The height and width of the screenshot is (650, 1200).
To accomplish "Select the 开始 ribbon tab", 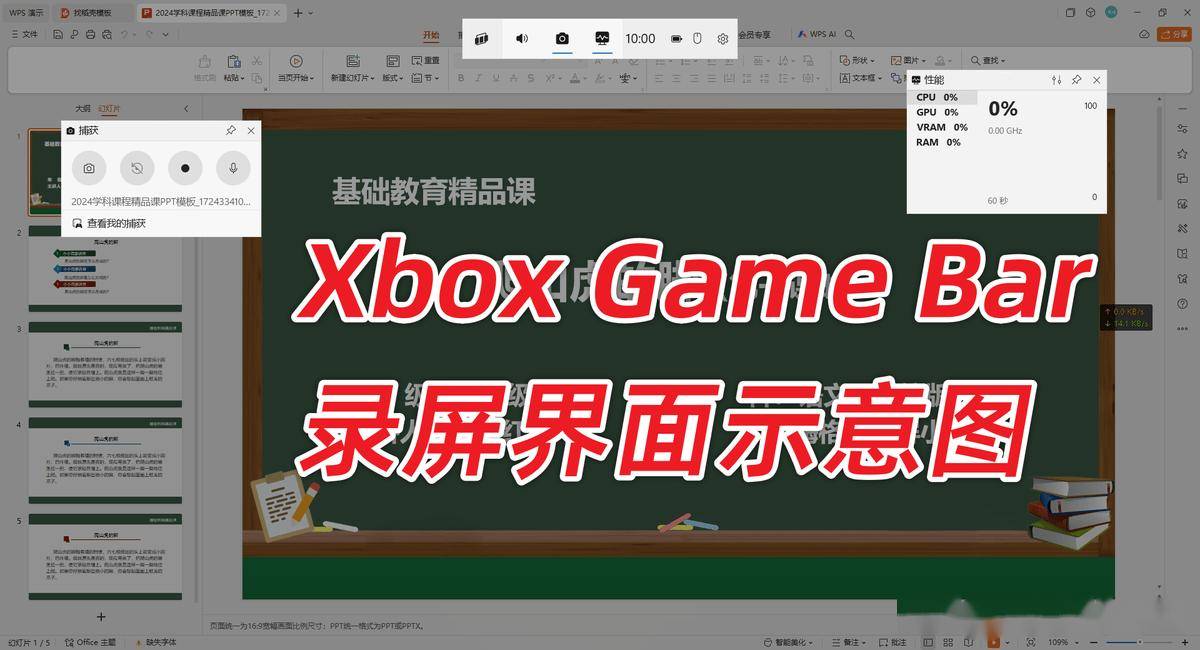I will [x=431, y=35].
